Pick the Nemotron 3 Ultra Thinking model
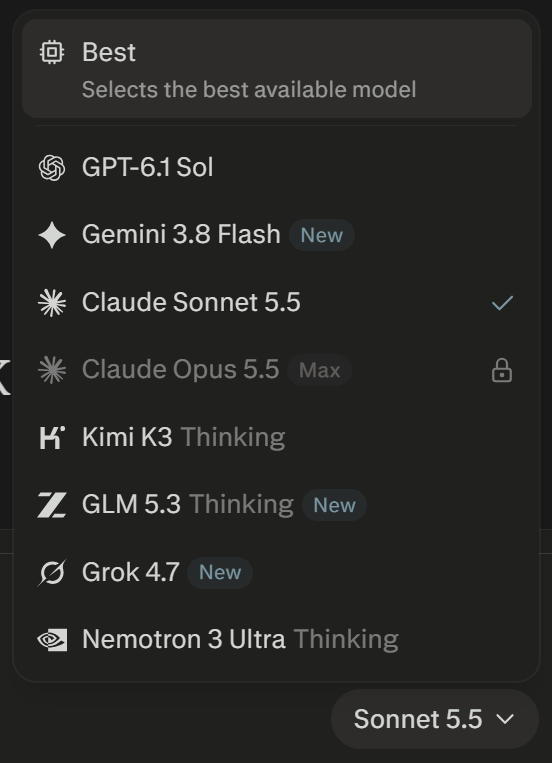Image resolution: width=552 pixels, height=763 pixels. click(276, 640)
